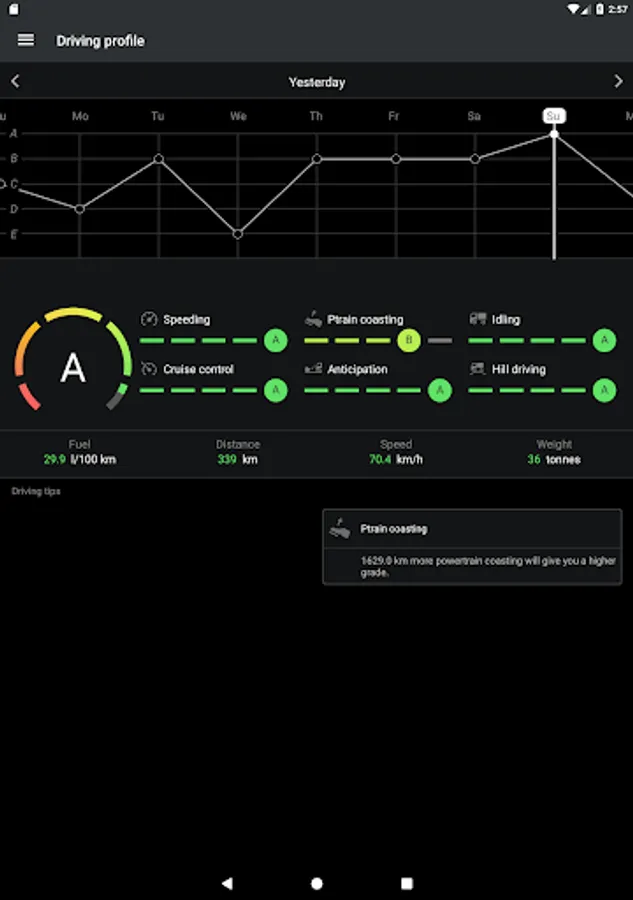Click the Hill driving icon

pos(477,369)
